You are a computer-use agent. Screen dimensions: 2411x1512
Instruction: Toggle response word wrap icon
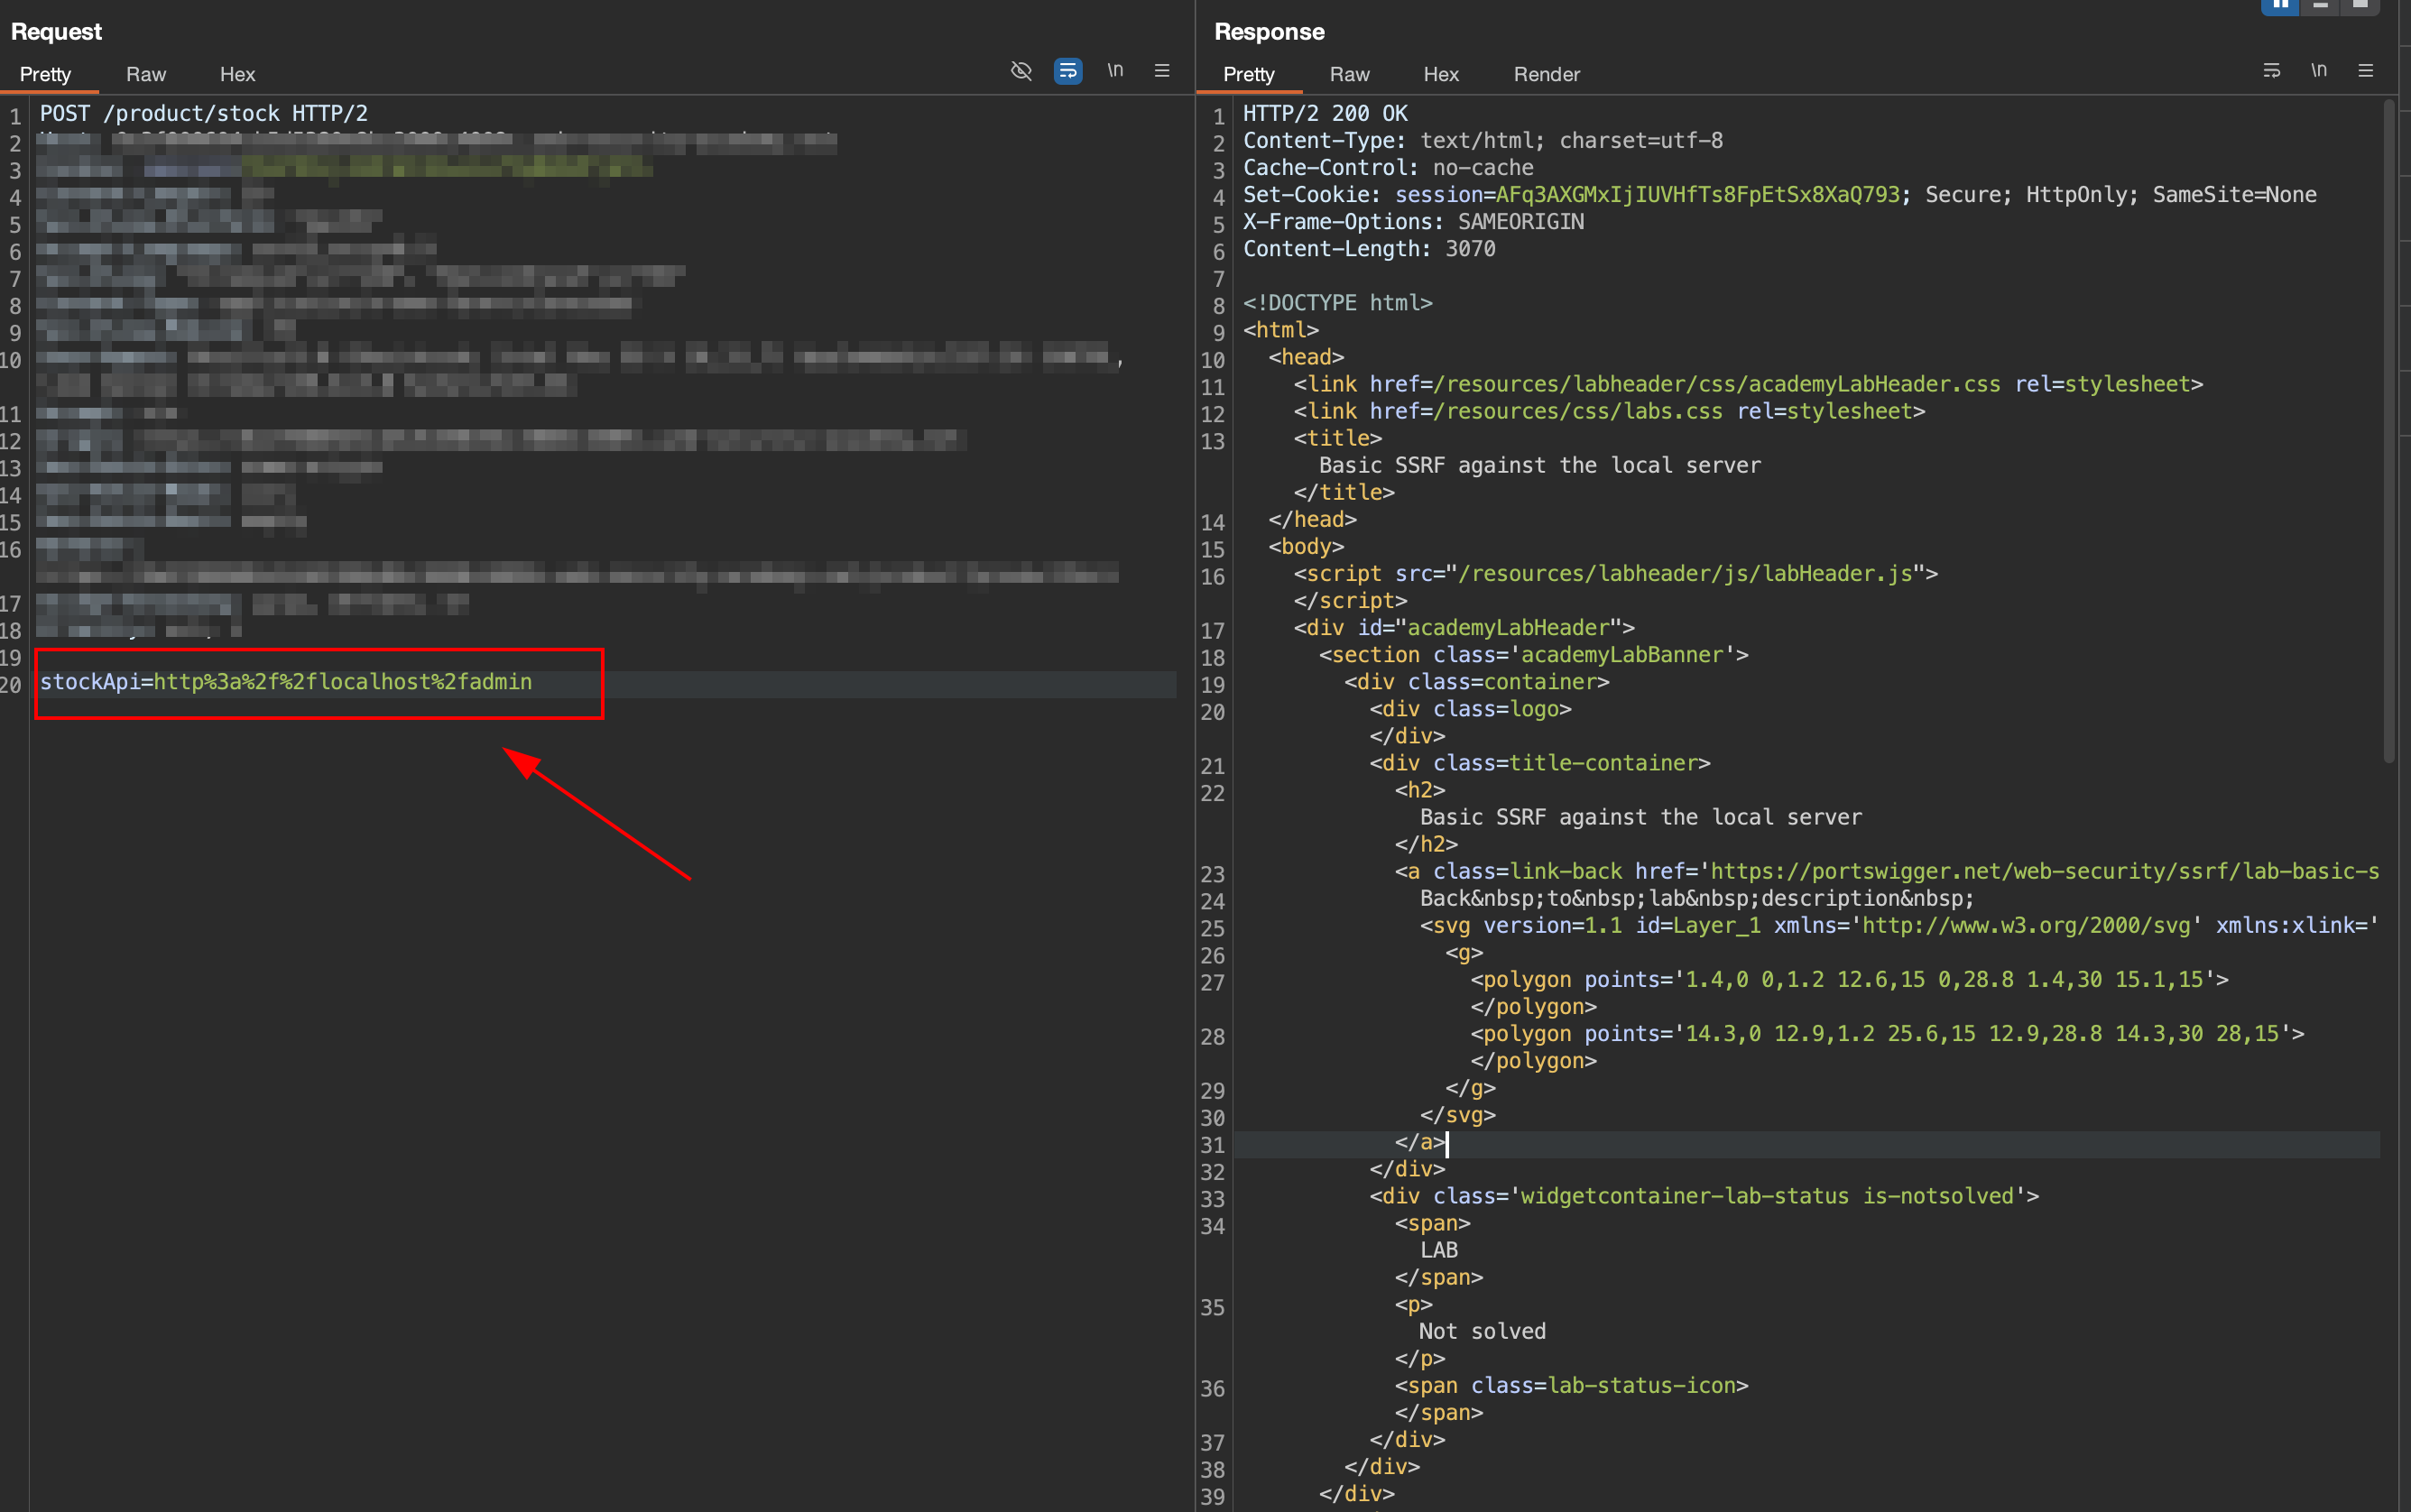[2271, 71]
